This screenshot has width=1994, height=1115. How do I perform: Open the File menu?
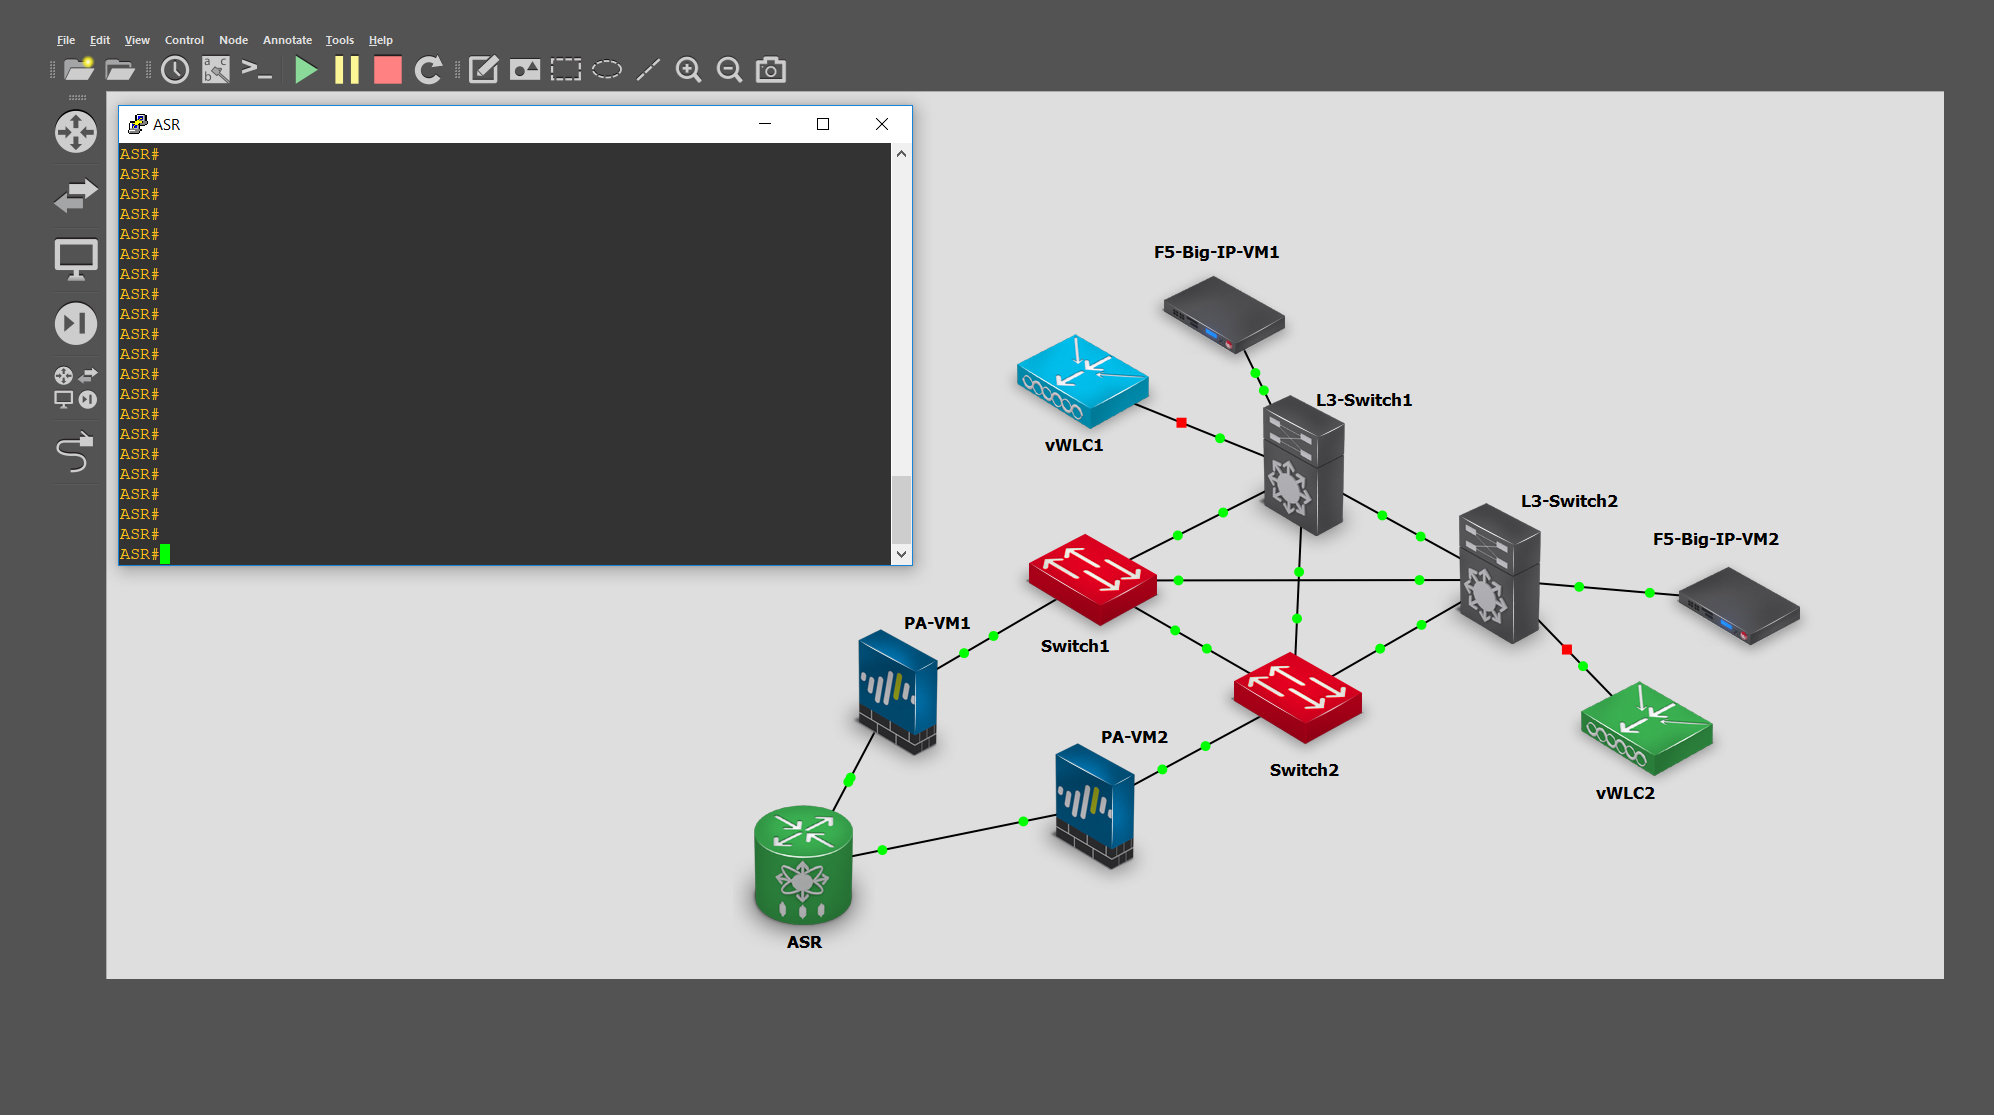click(x=66, y=40)
